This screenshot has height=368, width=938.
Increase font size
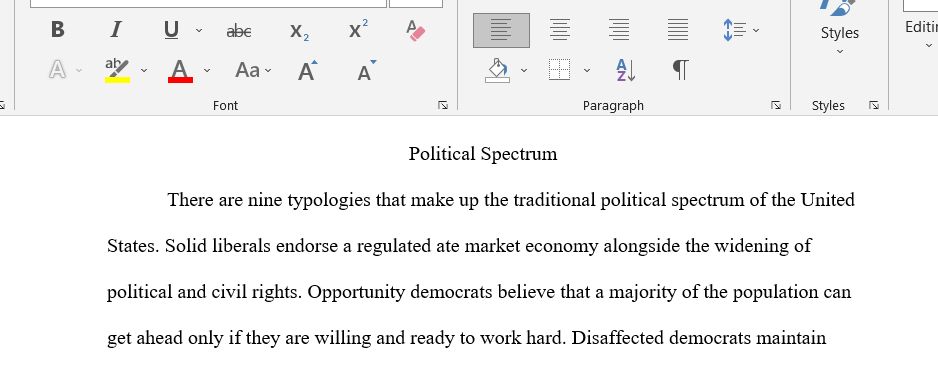tap(307, 71)
